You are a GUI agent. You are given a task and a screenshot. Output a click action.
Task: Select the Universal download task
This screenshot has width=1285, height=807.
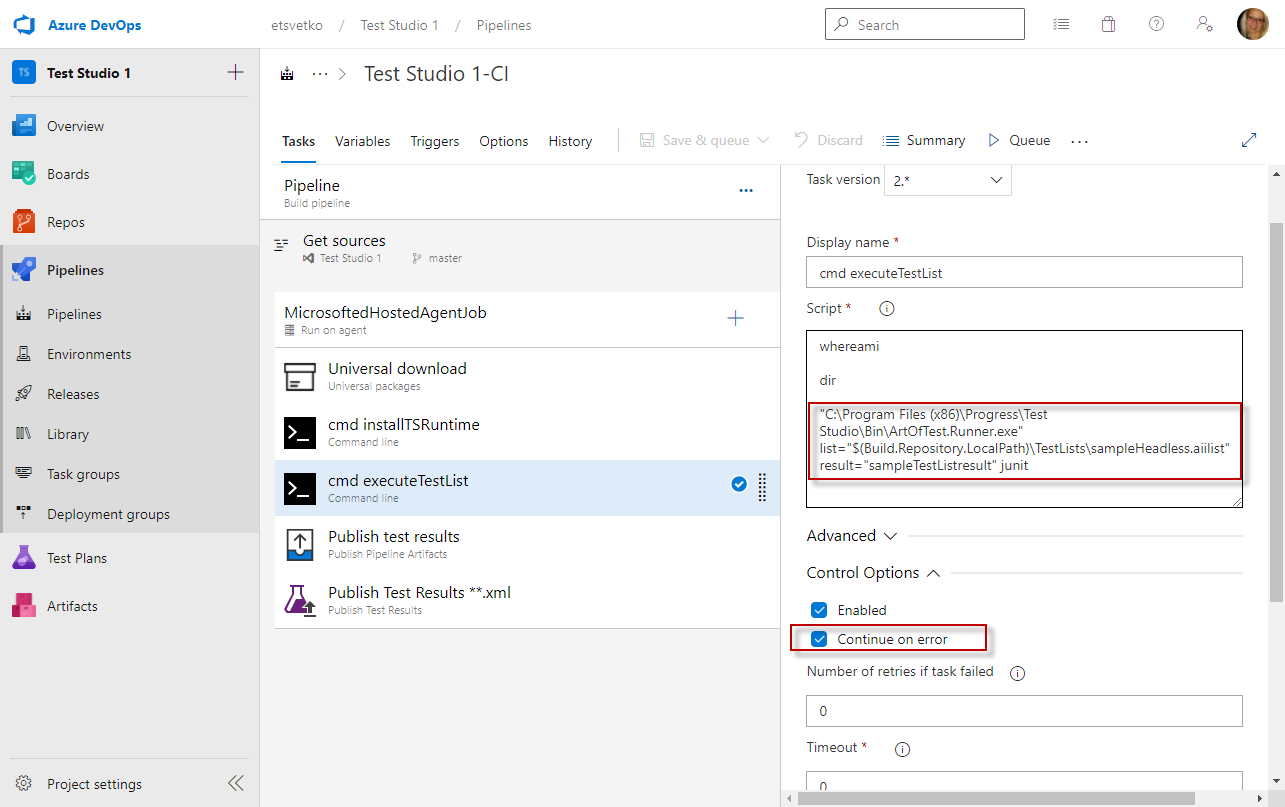tap(527, 376)
